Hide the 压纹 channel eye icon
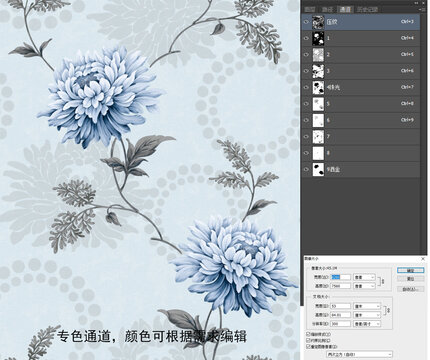430x360 pixels. click(306, 22)
